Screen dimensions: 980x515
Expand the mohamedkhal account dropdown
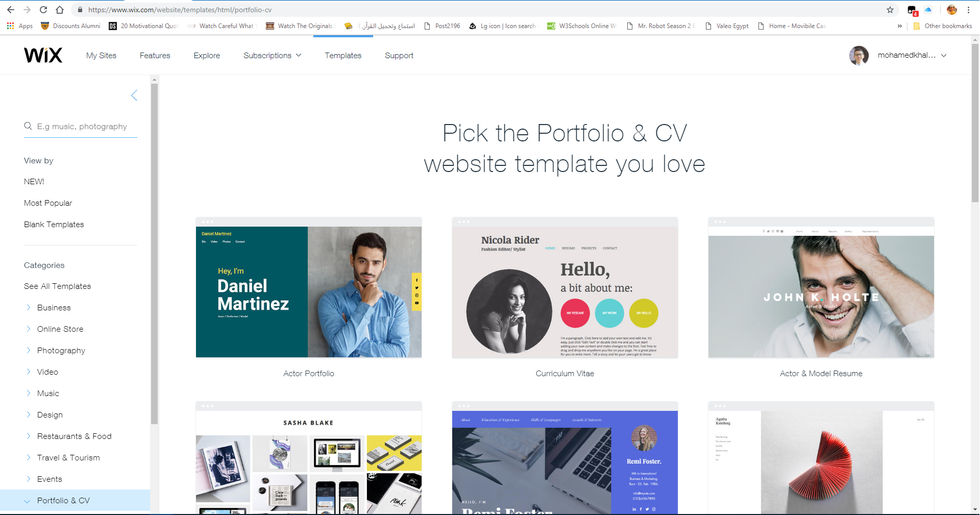pyautogui.click(x=911, y=55)
